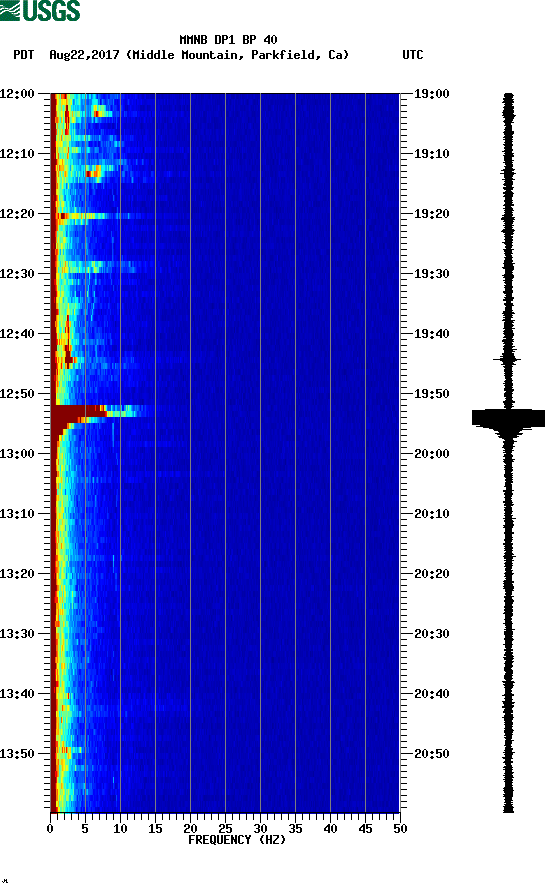
Task: Click the 13:10 PDT time label
Action: [x=18, y=514]
